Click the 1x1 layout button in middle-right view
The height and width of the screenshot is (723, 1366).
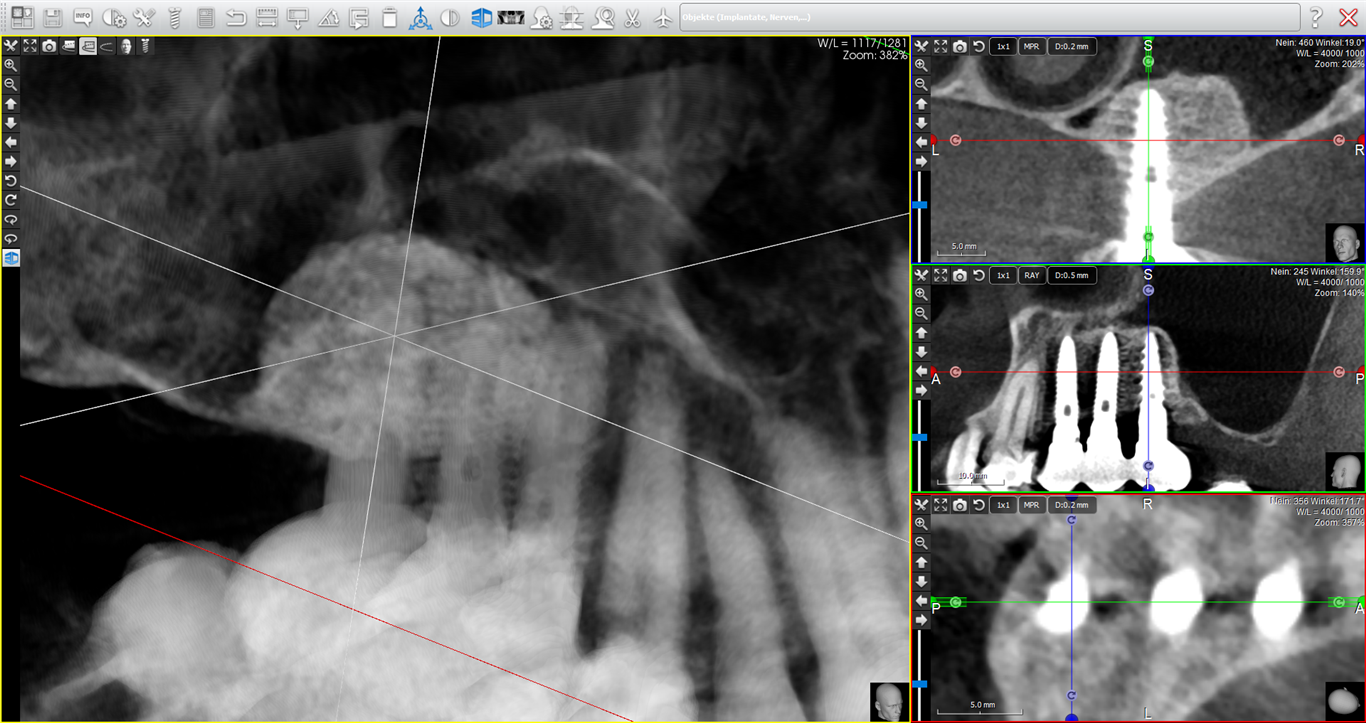point(1003,275)
